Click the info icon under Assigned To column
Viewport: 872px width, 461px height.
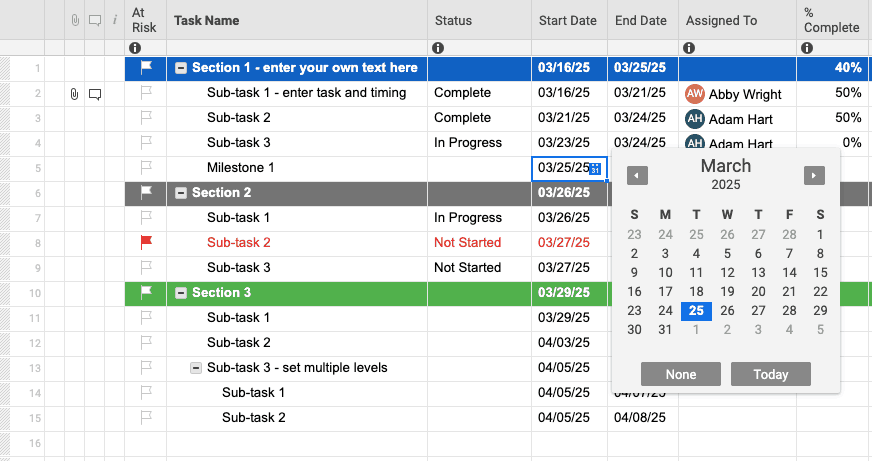[689, 48]
